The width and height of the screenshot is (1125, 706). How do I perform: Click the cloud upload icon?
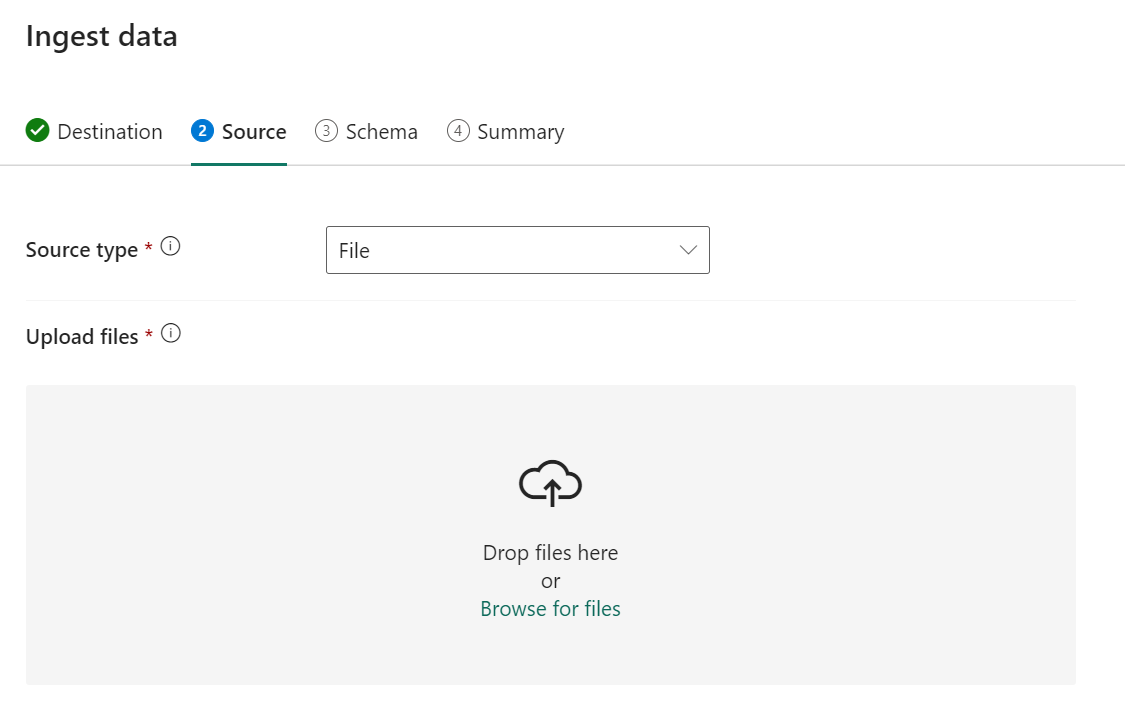point(550,484)
